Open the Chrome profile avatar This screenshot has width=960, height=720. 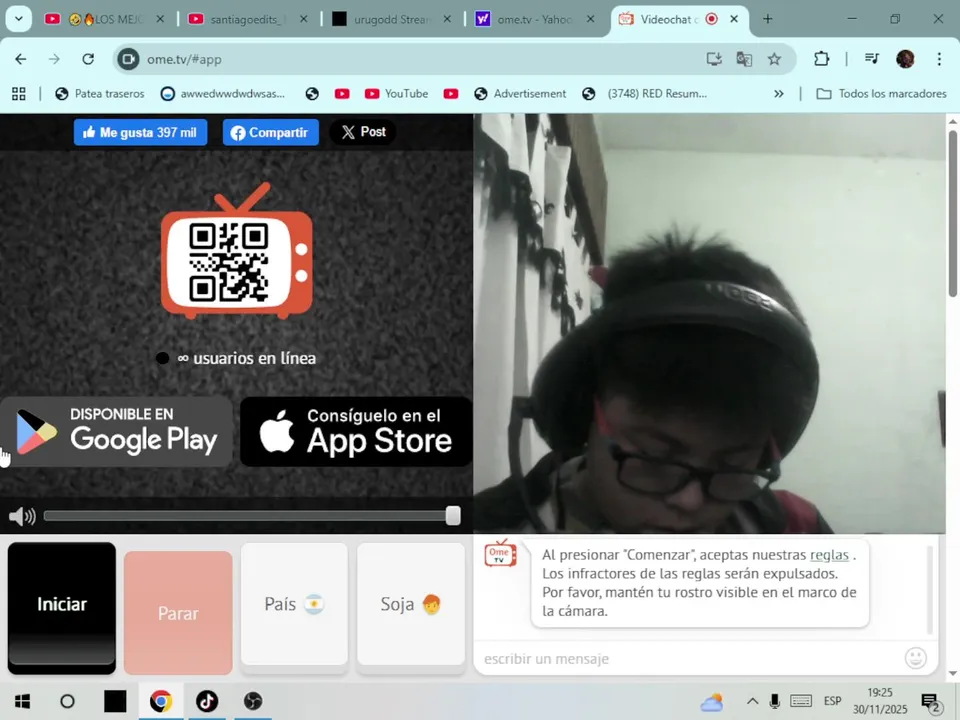905,59
